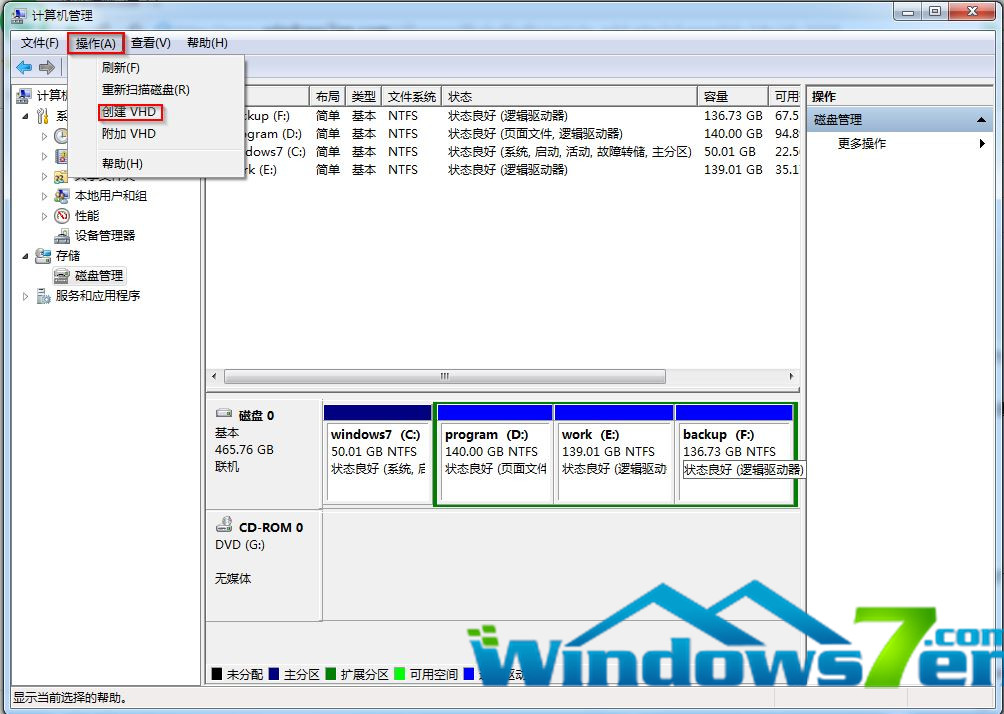The height and width of the screenshot is (714, 1004).
Task: Click the 服务和应用程序 tree icon
Action: click(x=43, y=296)
